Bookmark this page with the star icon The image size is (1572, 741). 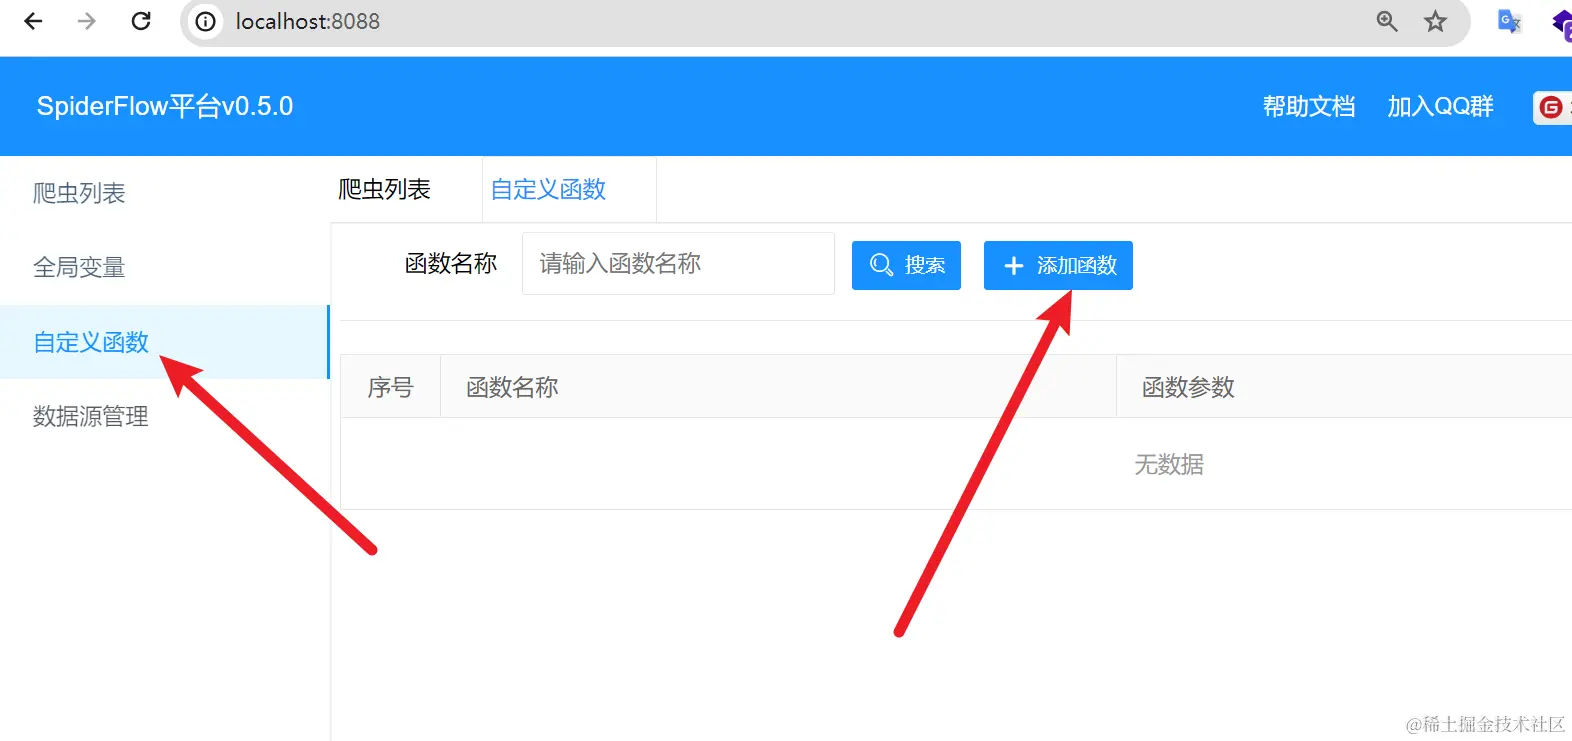pyautogui.click(x=1435, y=21)
